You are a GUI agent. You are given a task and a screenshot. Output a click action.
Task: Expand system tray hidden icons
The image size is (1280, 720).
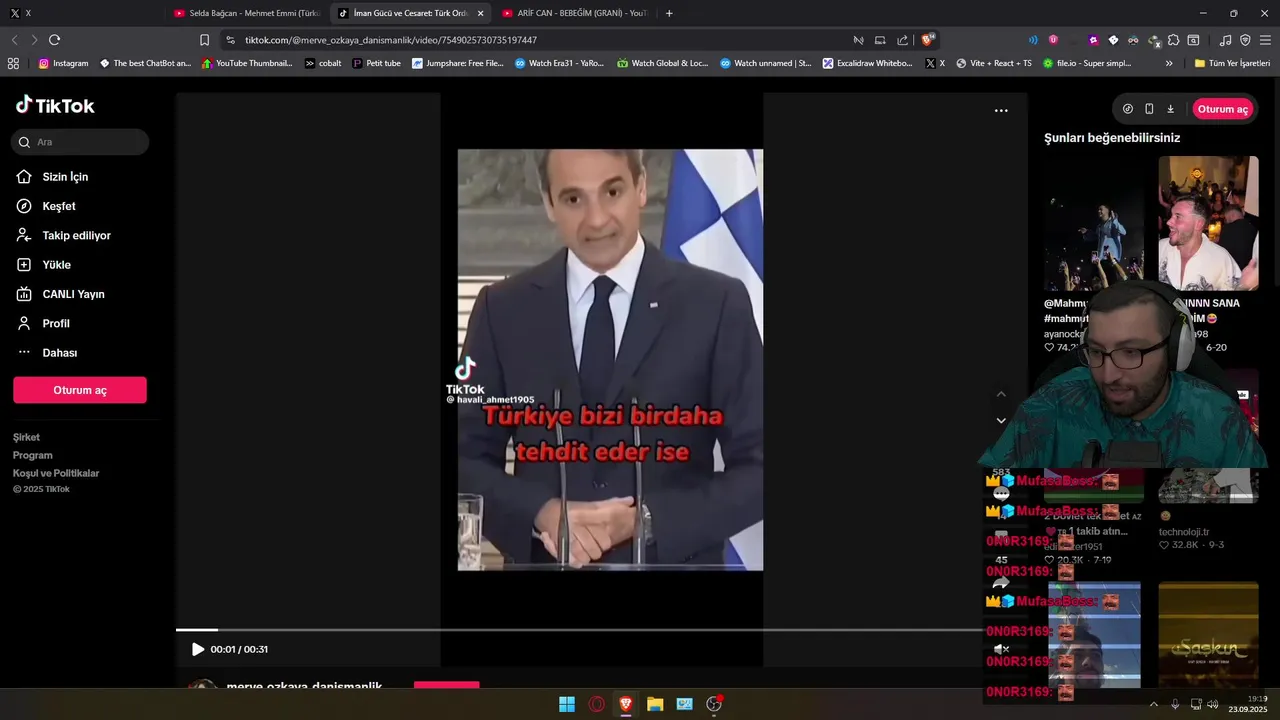1154,704
